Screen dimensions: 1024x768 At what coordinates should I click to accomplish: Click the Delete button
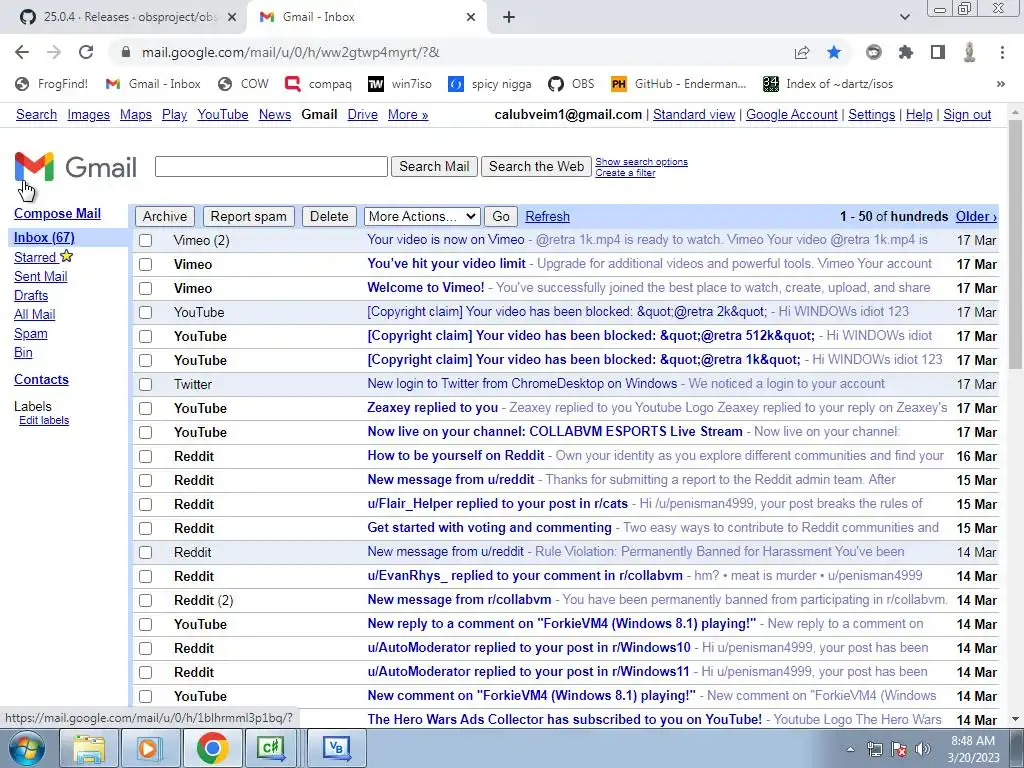pos(329,216)
